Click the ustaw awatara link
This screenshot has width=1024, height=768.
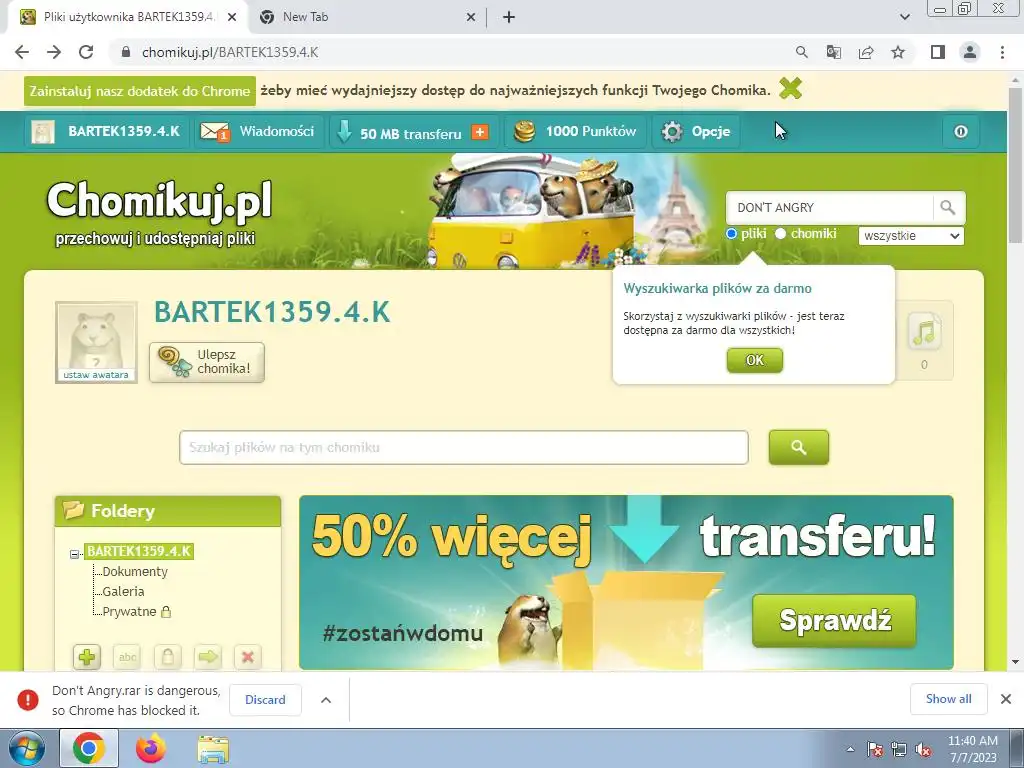[96, 375]
